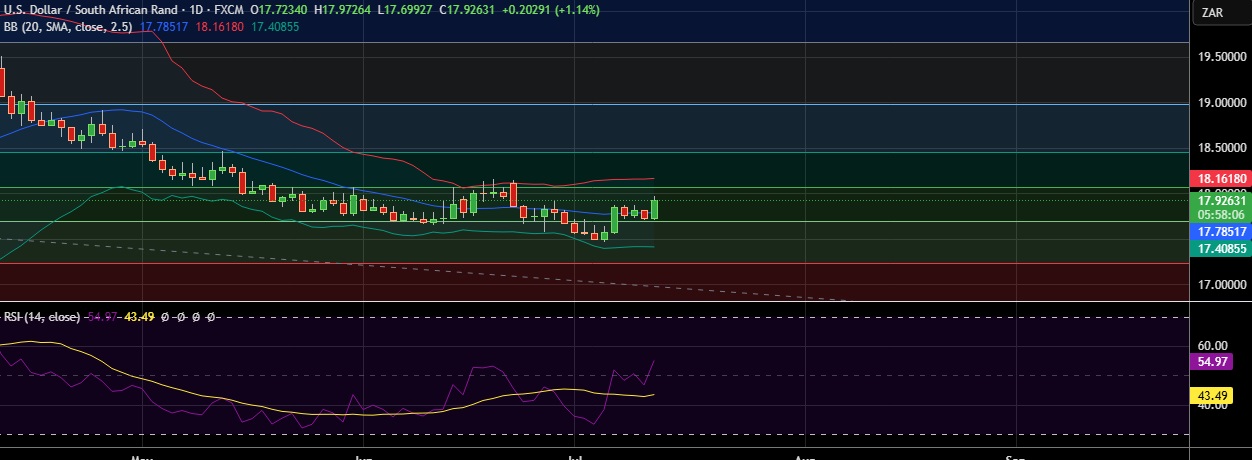The width and height of the screenshot is (1252, 460).
Task: Click the 17.00000 price scale label
Action: click(x=1222, y=285)
